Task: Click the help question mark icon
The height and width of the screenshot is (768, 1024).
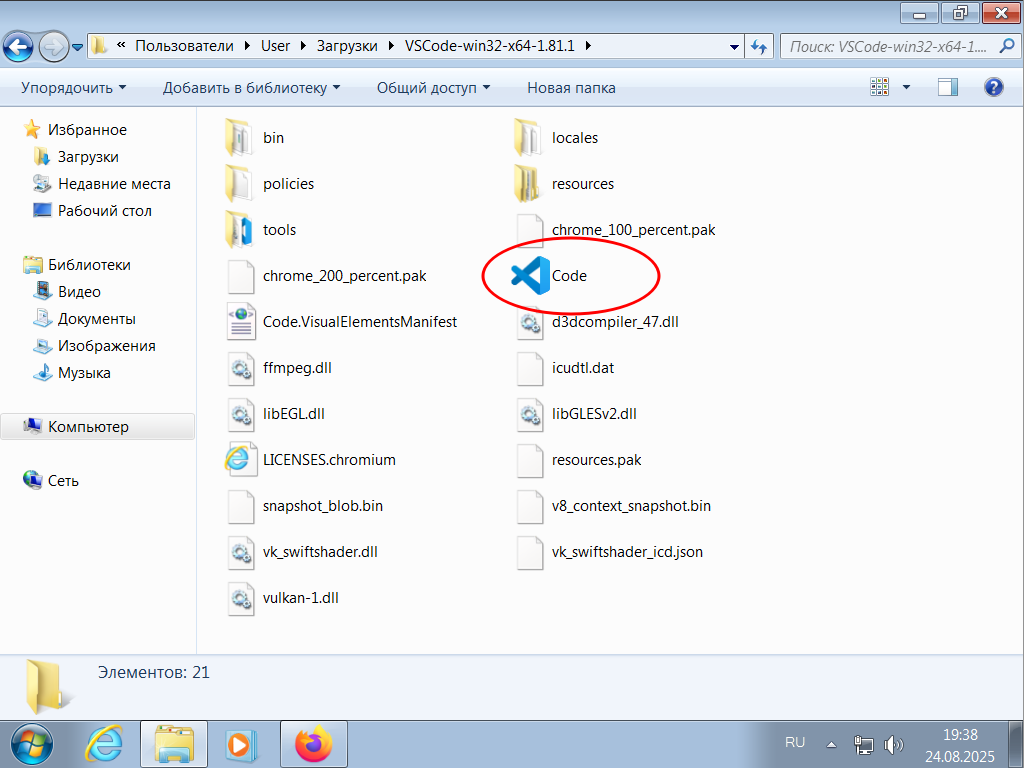Action: point(993,88)
